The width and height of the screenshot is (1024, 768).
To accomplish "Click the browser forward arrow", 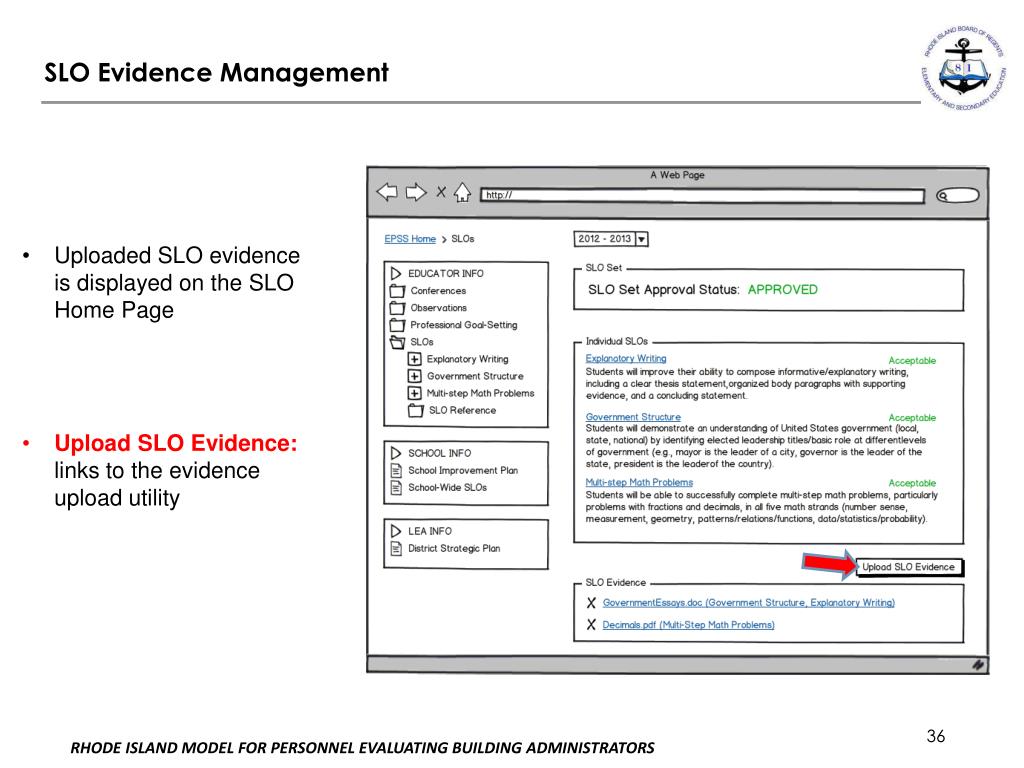I will 416,192.
